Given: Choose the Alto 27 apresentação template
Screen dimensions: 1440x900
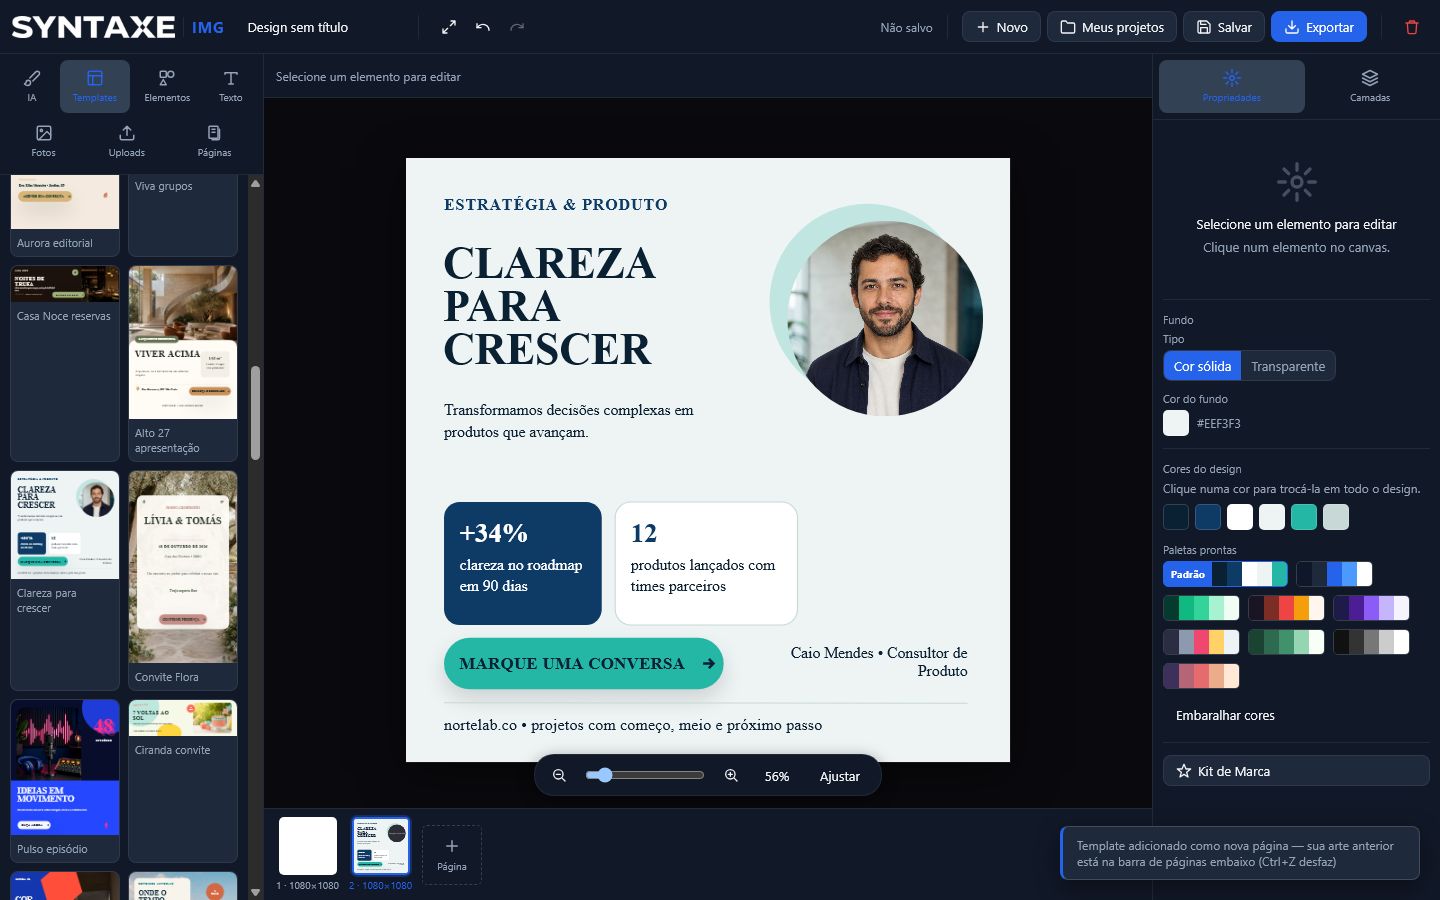Looking at the screenshot, I should pyautogui.click(x=183, y=363).
